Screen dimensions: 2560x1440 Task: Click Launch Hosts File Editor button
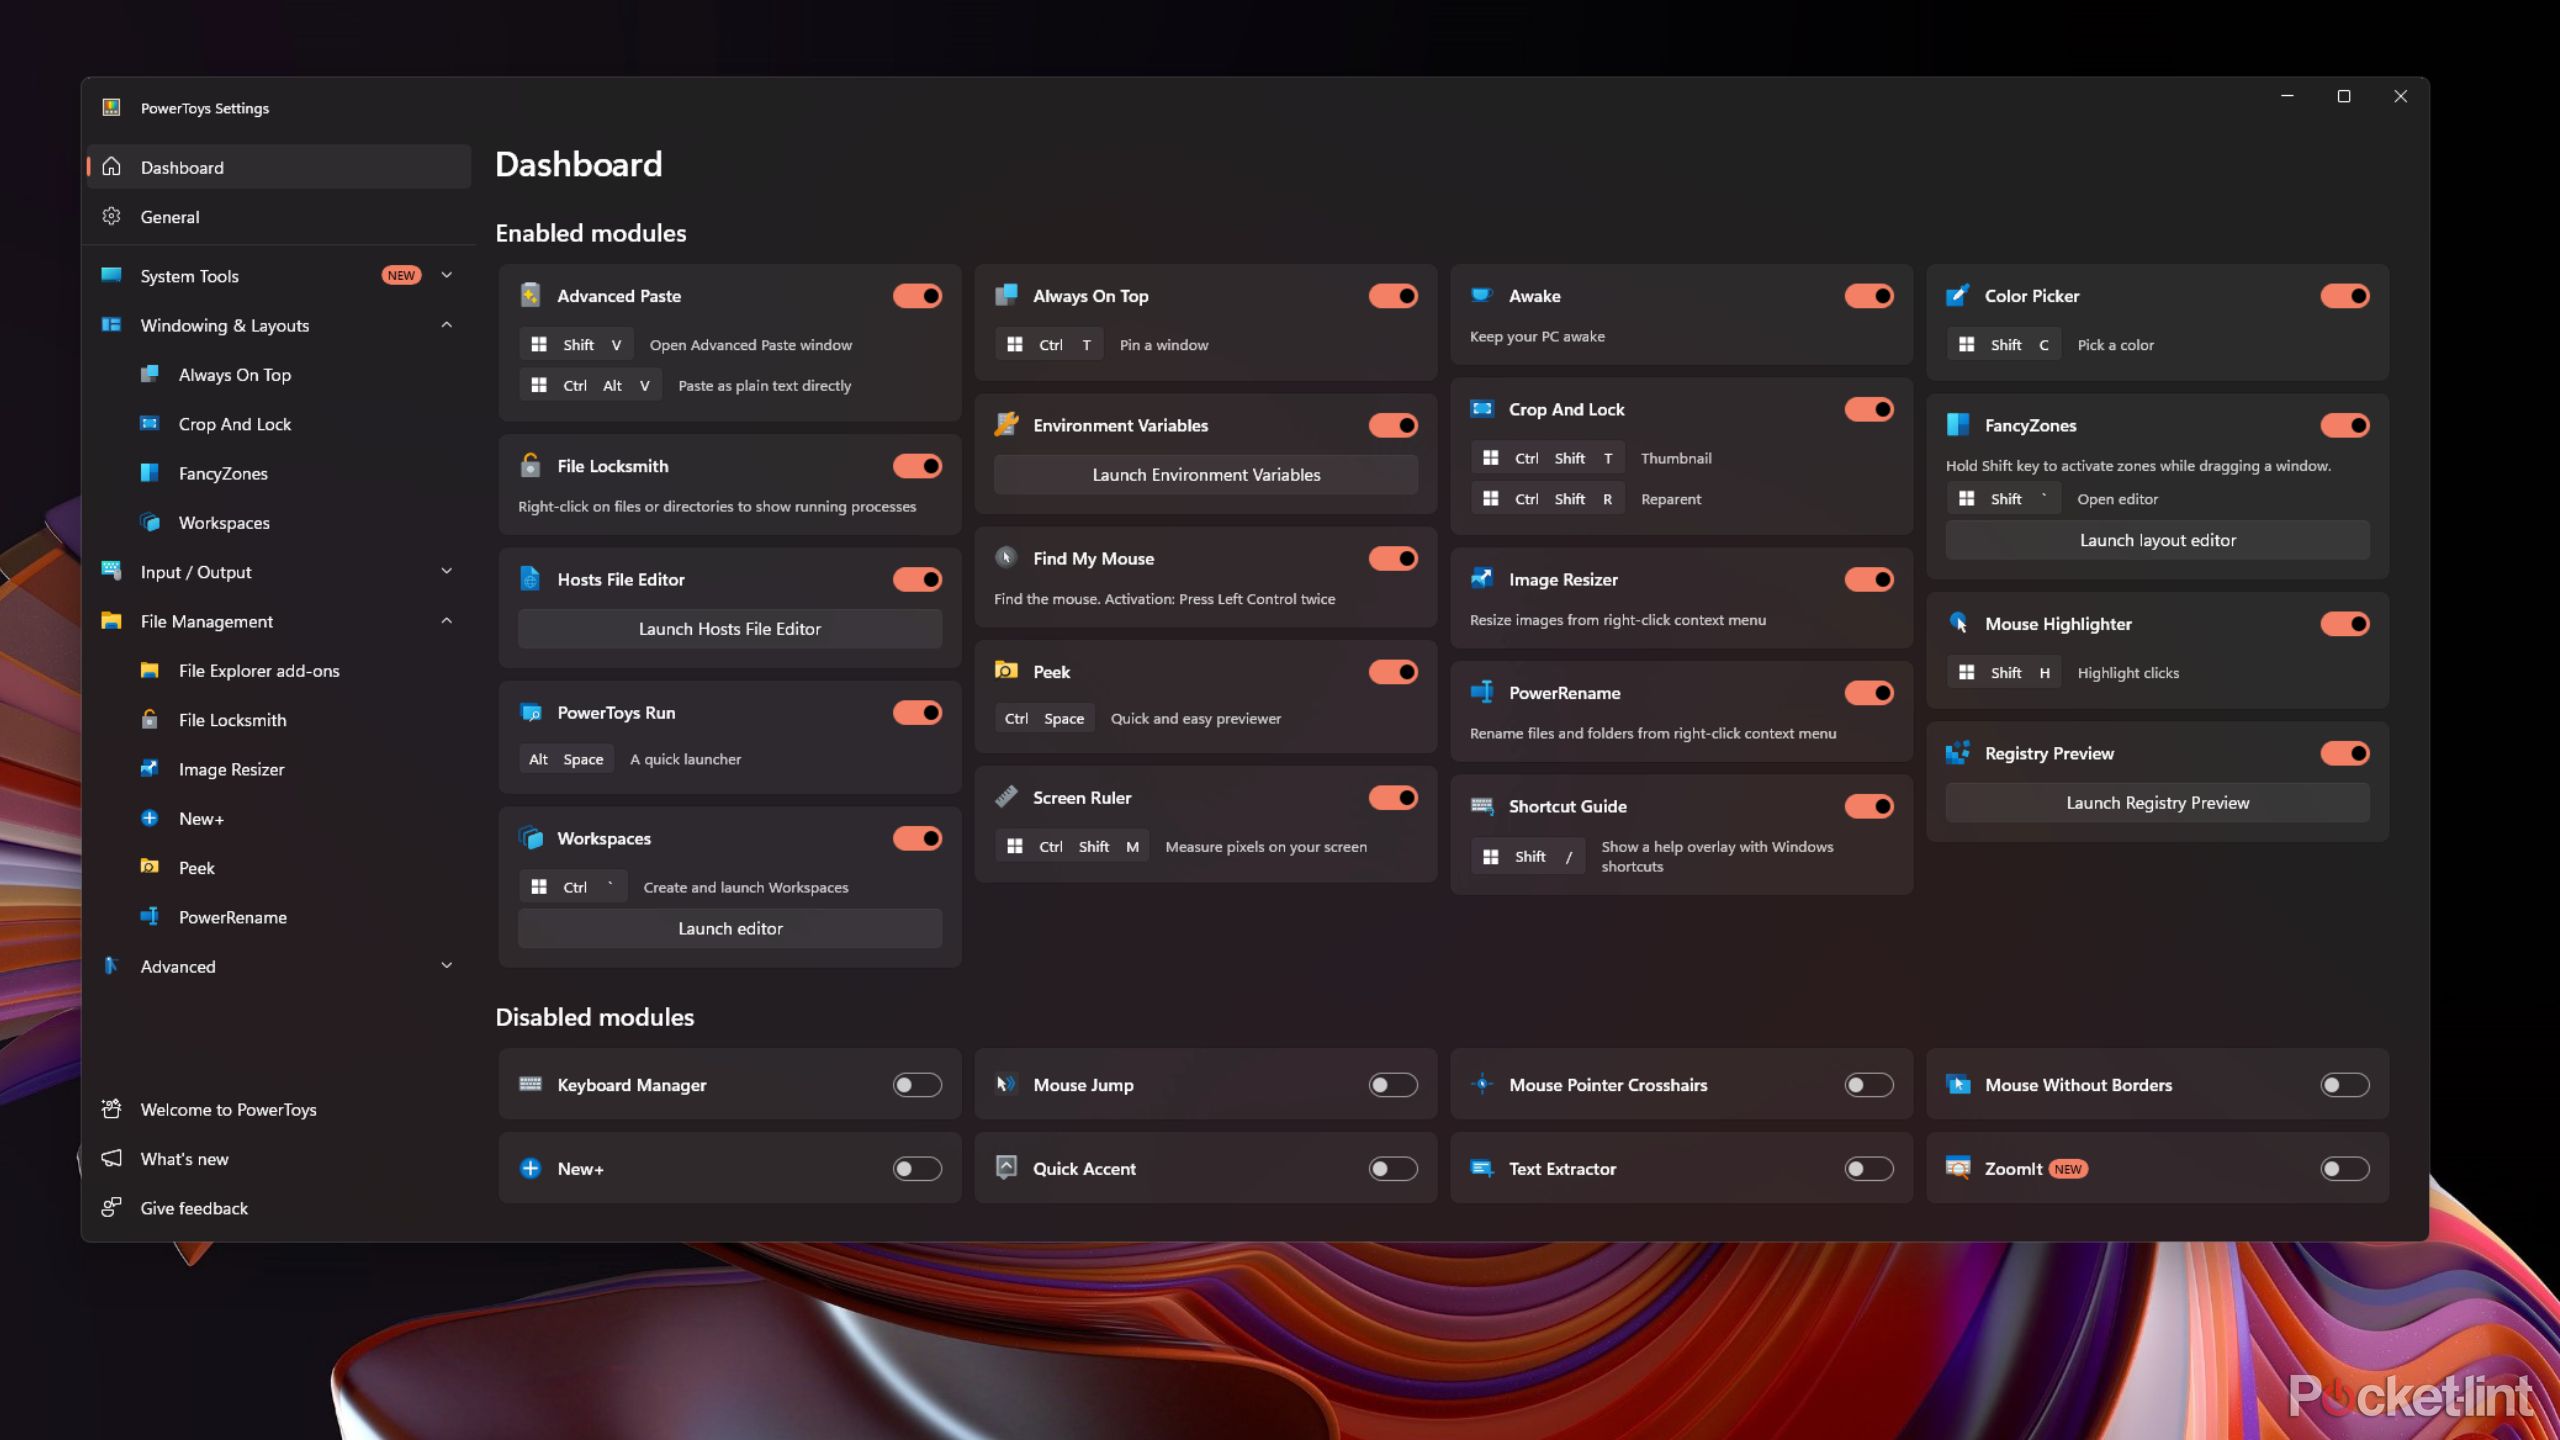click(x=730, y=629)
